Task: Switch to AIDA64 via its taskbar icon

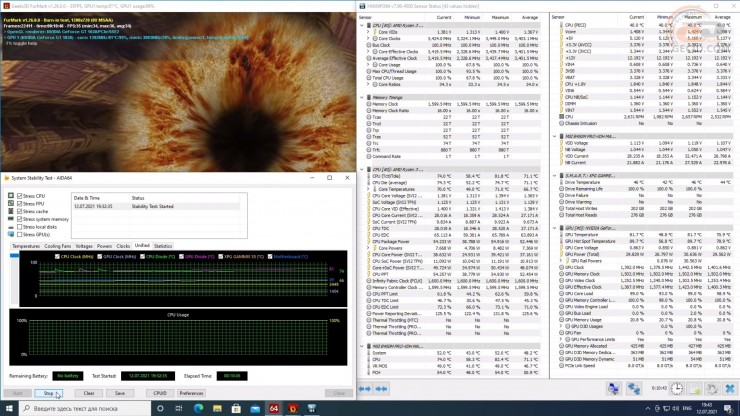Action: coord(274,408)
